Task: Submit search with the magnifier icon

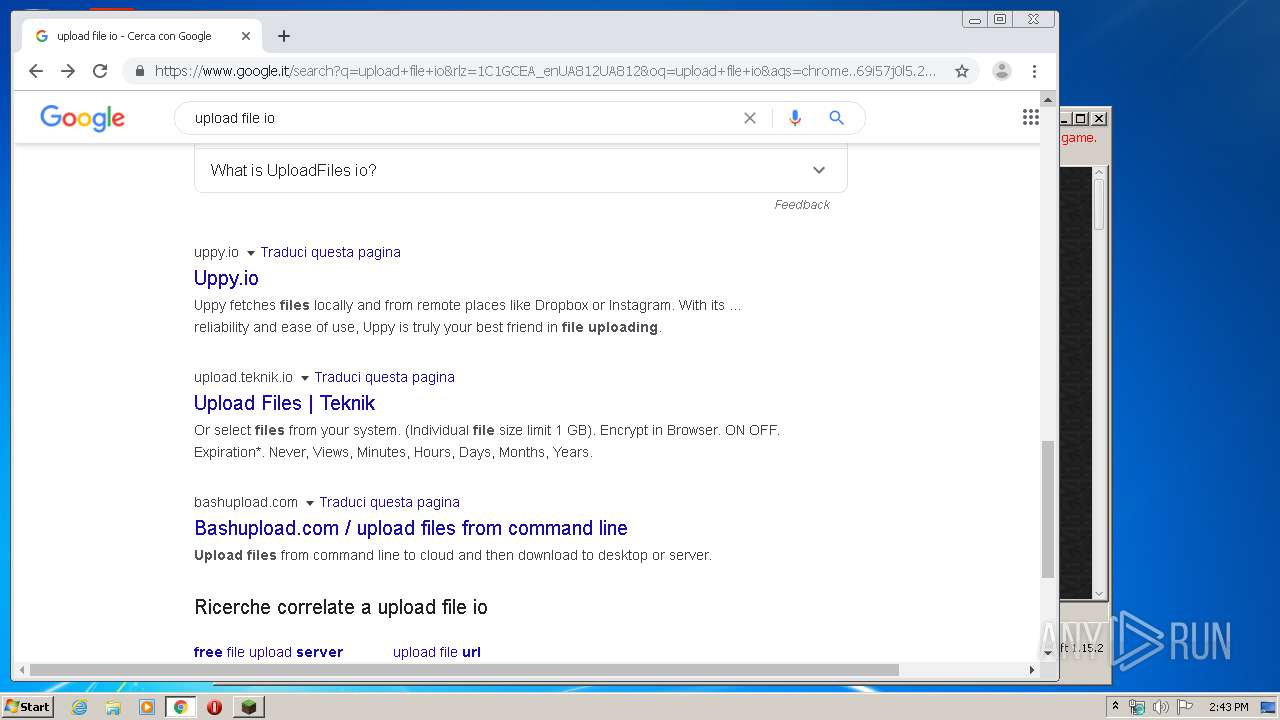Action: click(x=837, y=118)
